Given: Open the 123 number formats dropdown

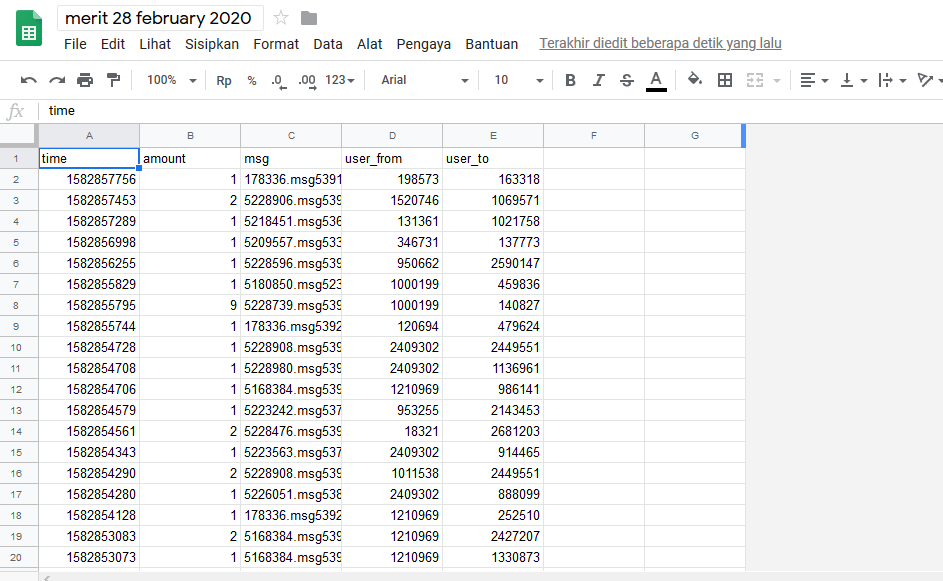Looking at the screenshot, I should coord(340,80).
